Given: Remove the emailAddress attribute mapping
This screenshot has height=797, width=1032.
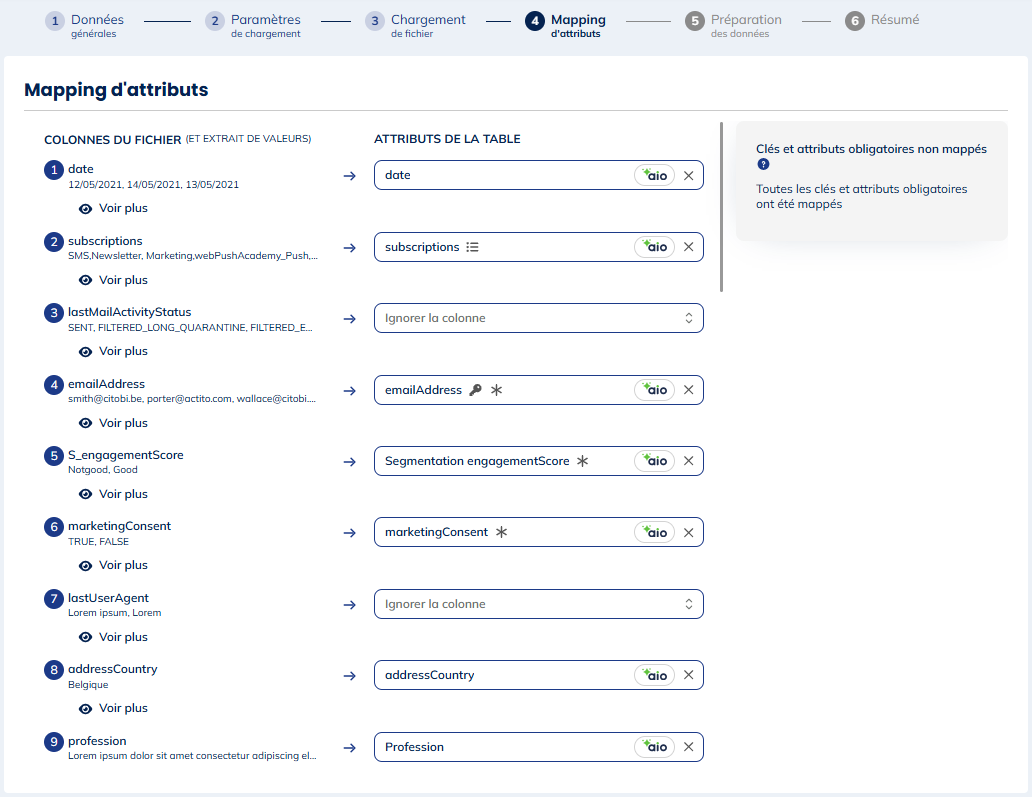Looking at the screenshot, I should pos(688,390).
